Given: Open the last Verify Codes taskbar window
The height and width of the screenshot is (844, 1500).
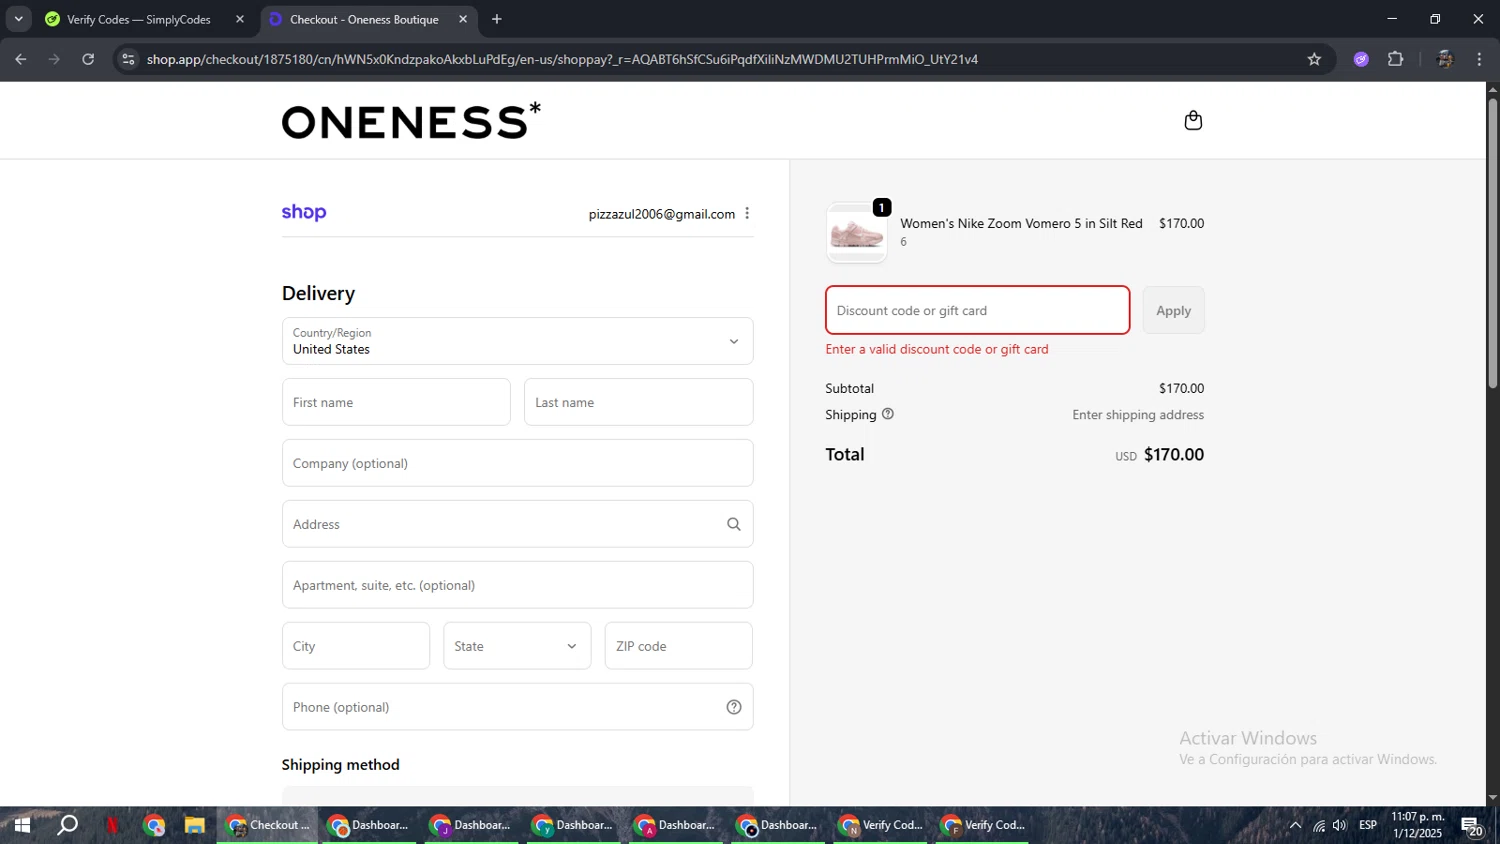Looking at the screenshot, I should [984, 826].
